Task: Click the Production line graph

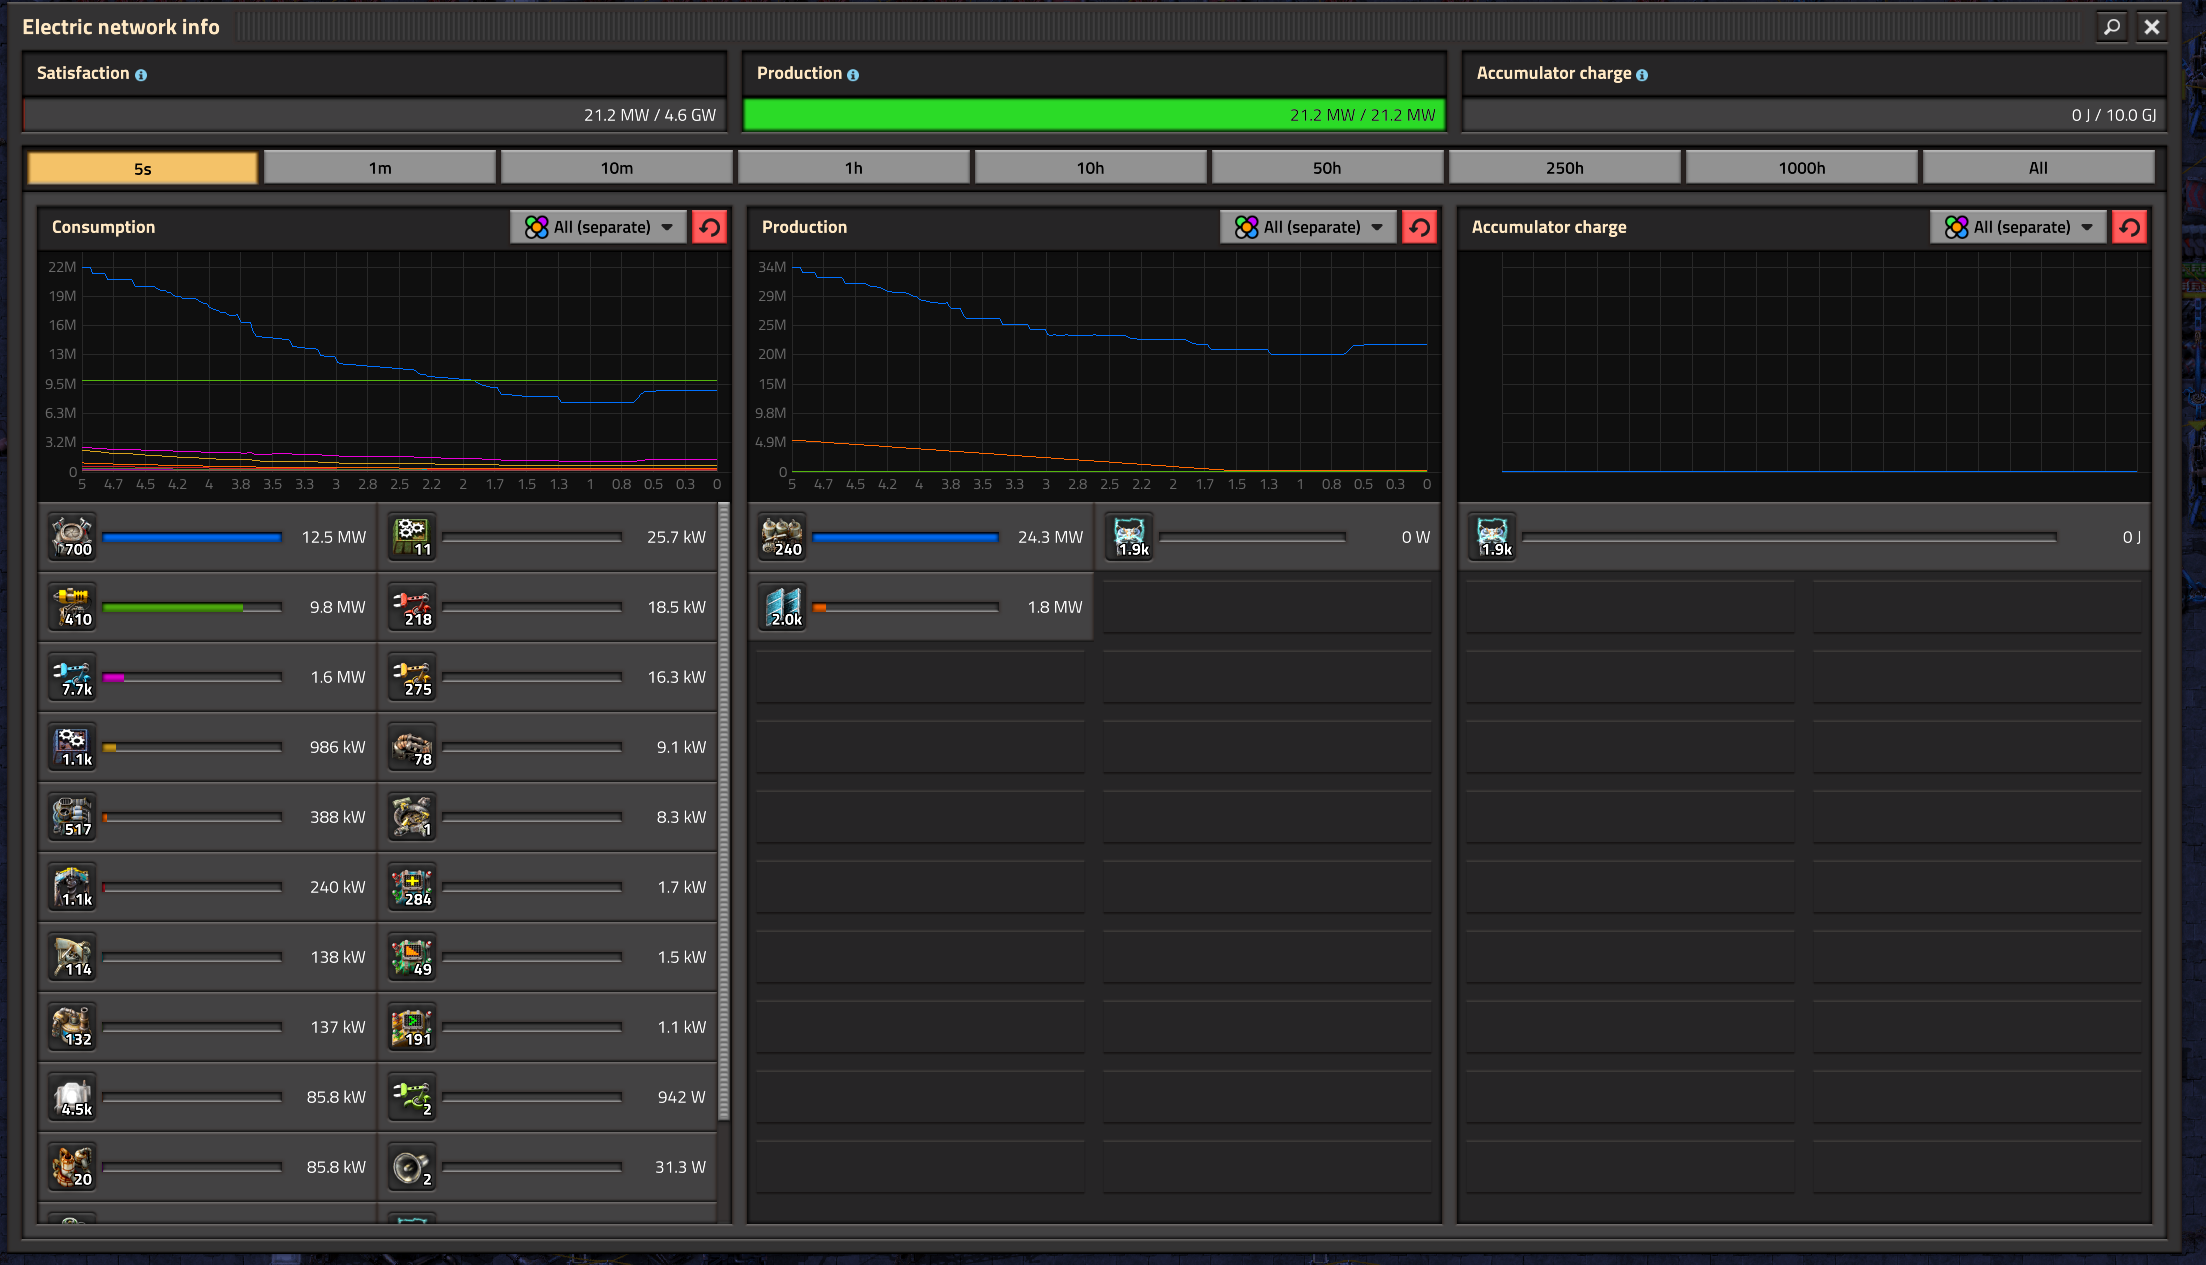Action: pyautogui.click(x=1095, y=375)
